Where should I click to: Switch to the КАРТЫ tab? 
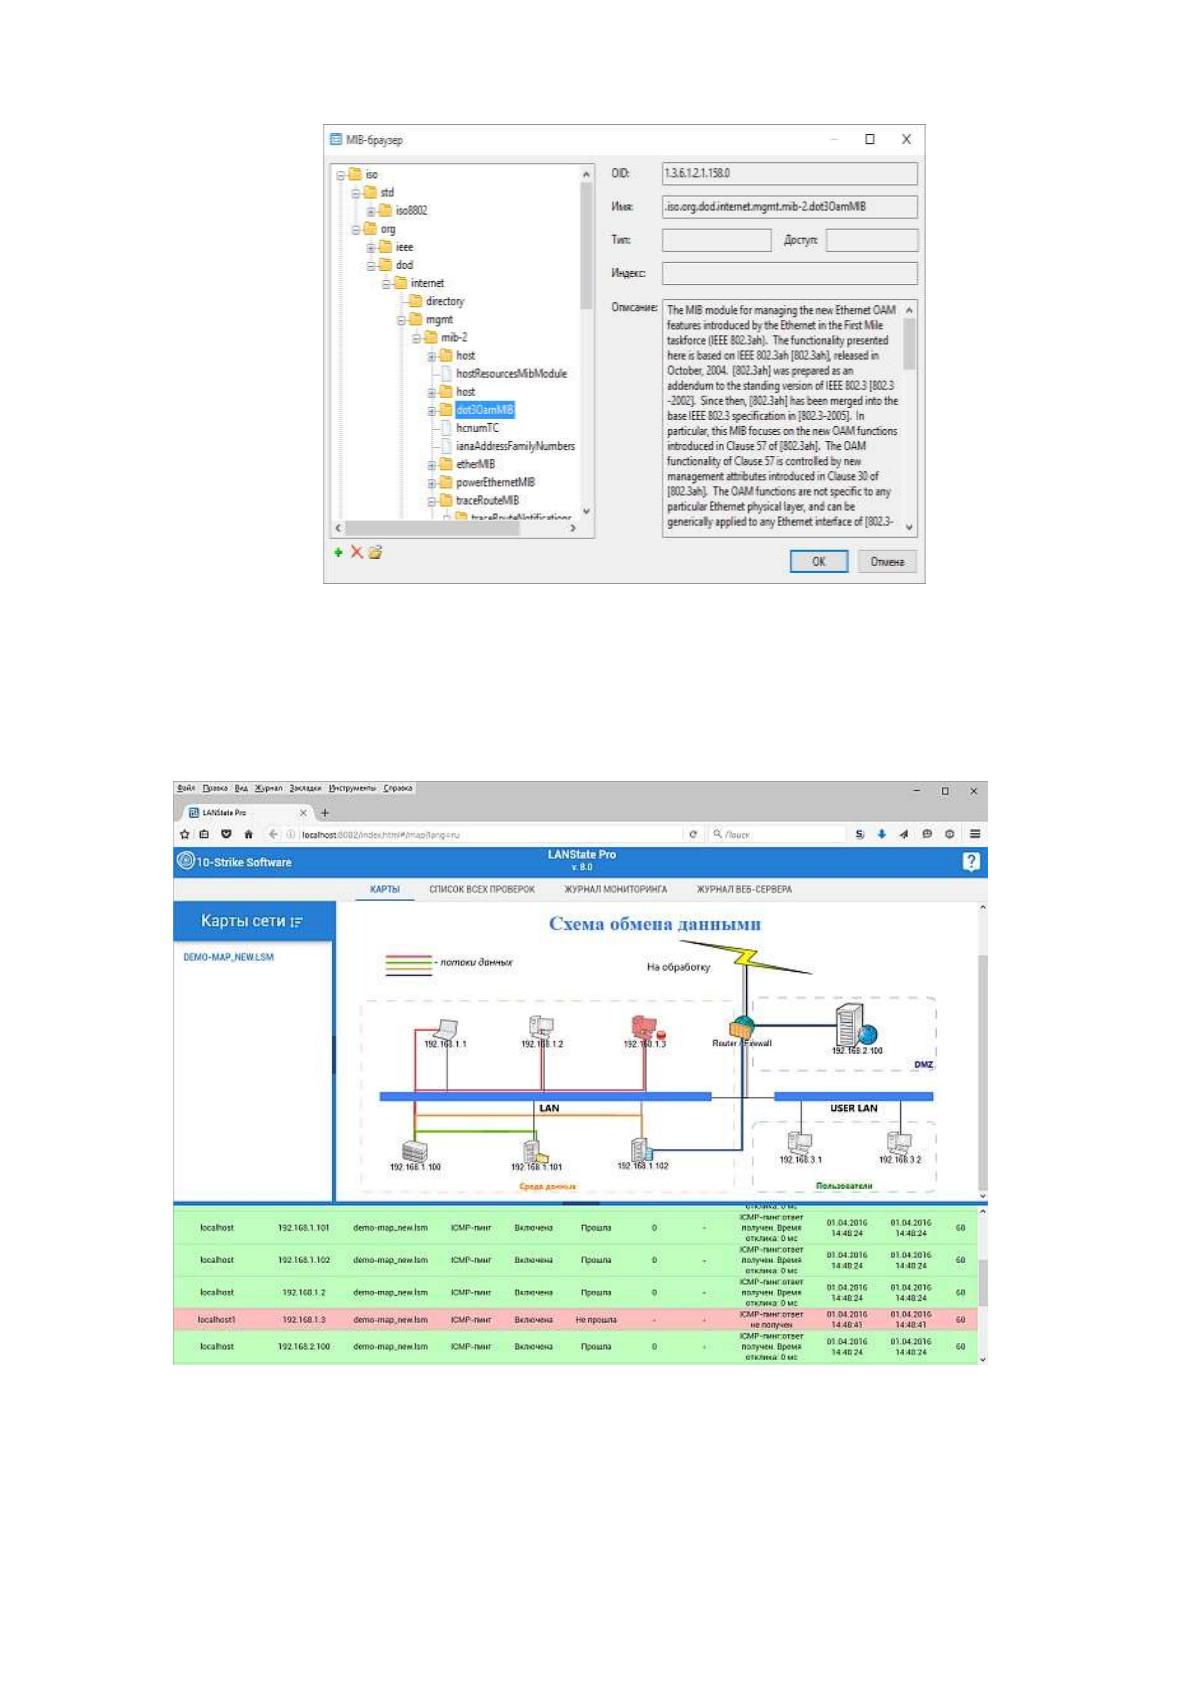(384, 889)
